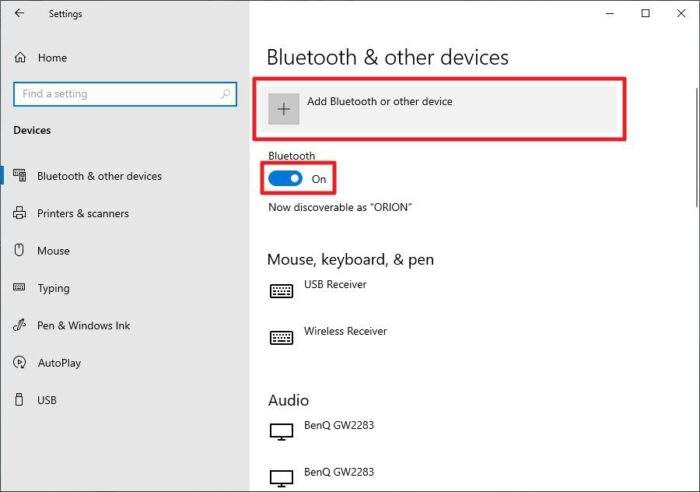The width and height of the screenshot is (700, 492).
Task: Select the Mouse icon in sidebar
Action: pos(19,250)
